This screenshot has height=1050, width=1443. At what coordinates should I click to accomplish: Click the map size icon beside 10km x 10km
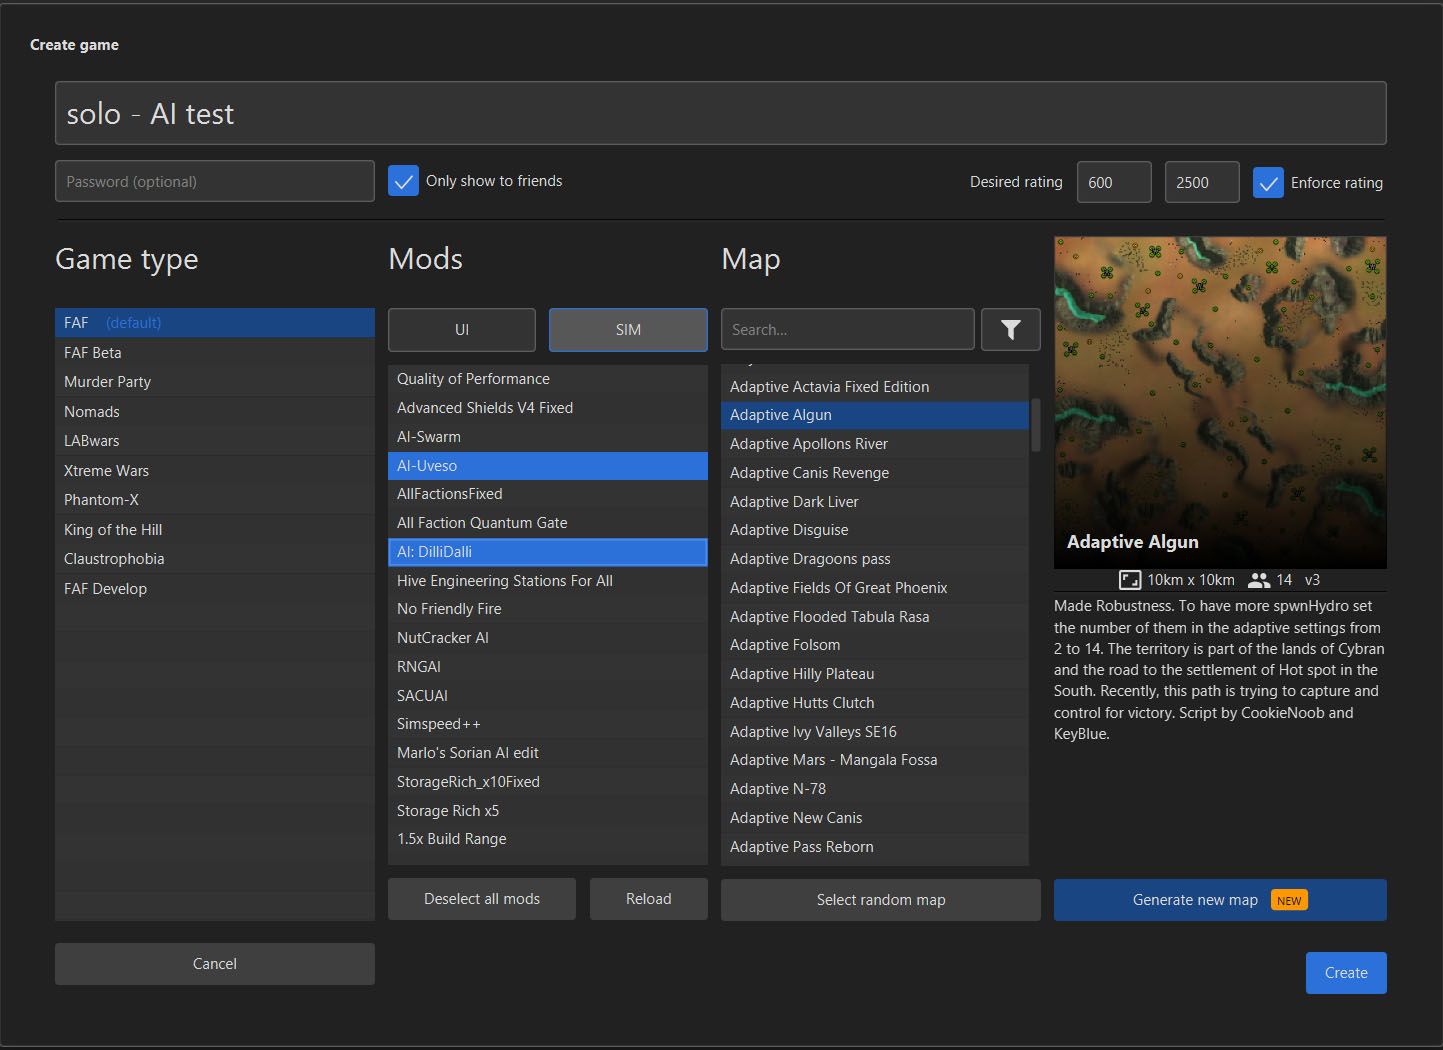[x=1130, y=580]
